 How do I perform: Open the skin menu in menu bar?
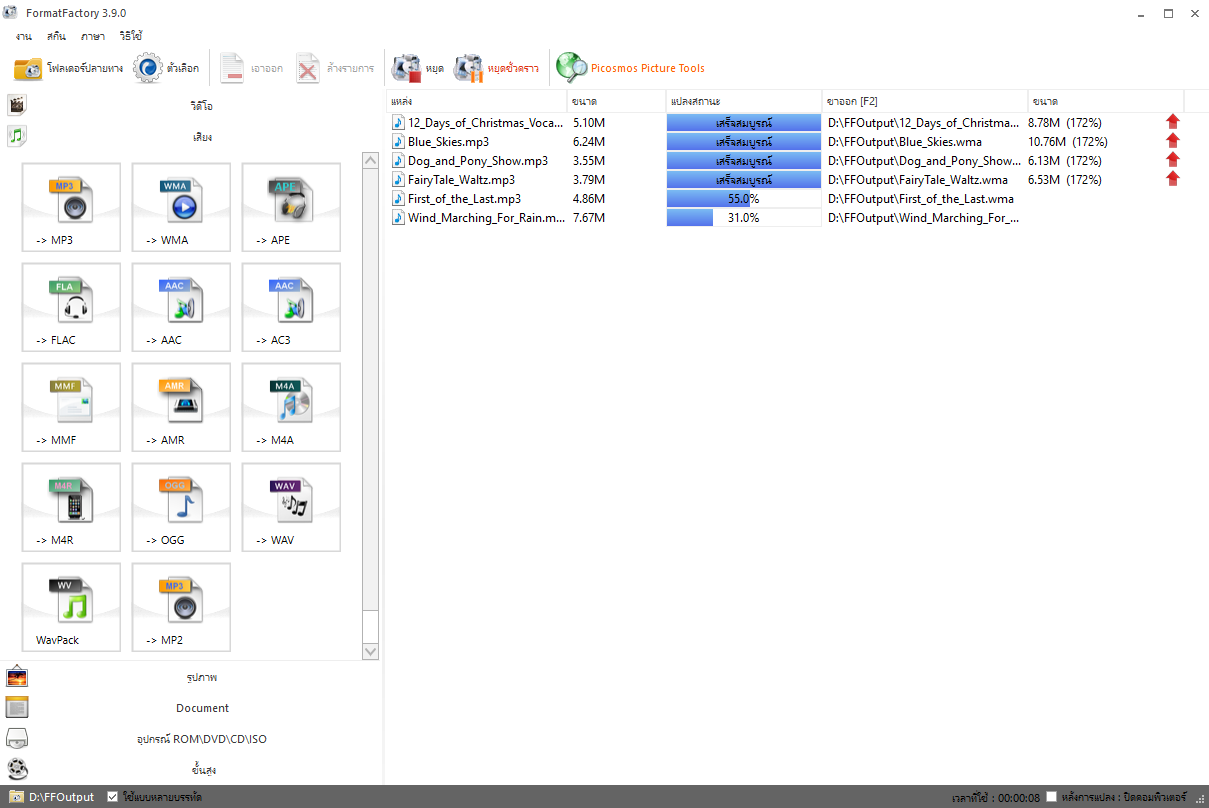[56, 36]
